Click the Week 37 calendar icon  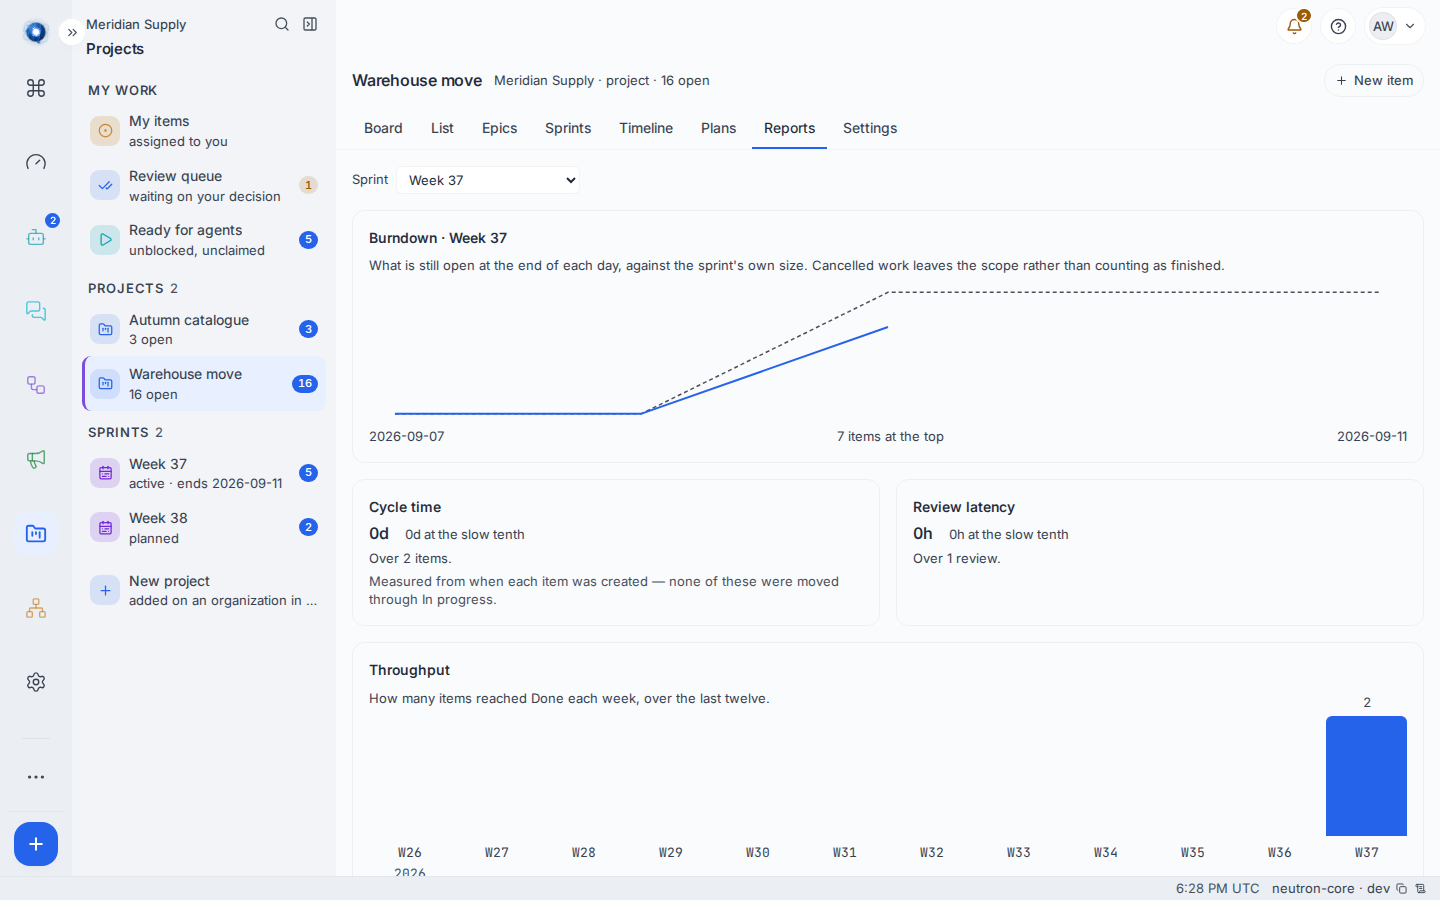(105, 473)
